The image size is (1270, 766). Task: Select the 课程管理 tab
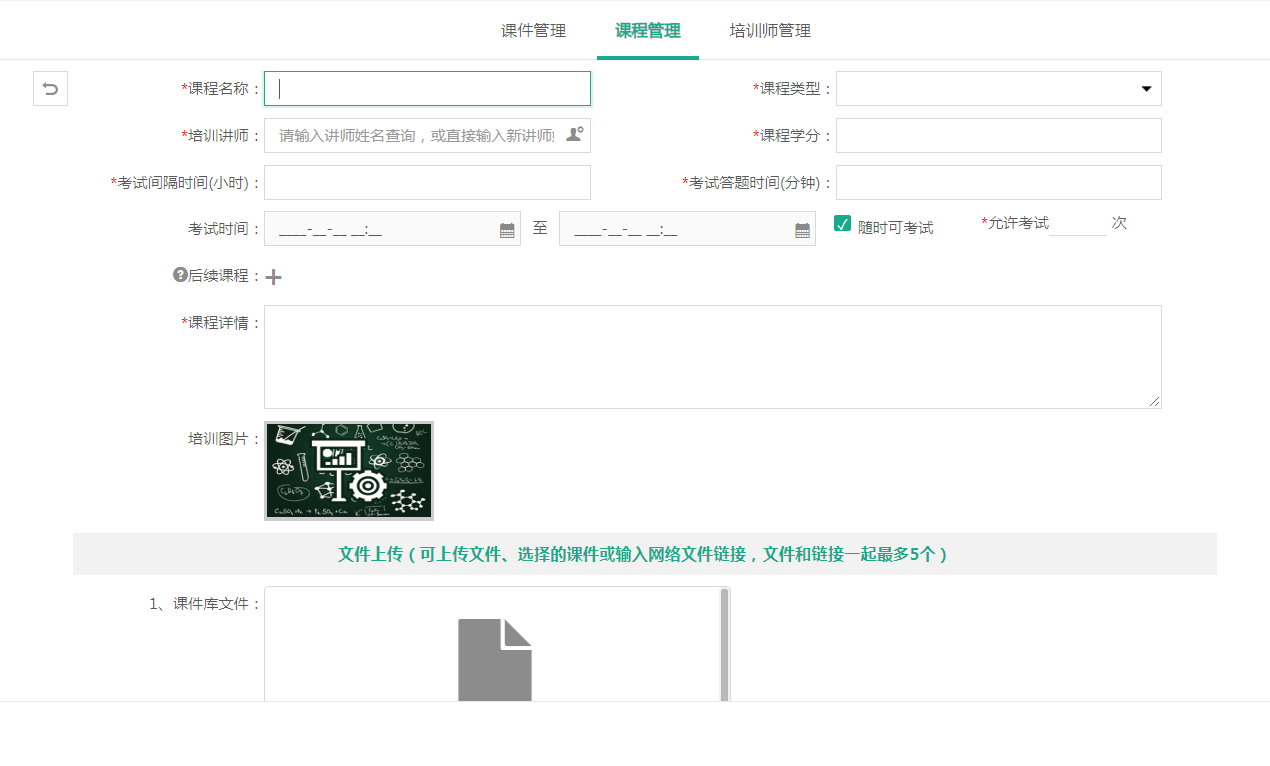coord(648,31)
